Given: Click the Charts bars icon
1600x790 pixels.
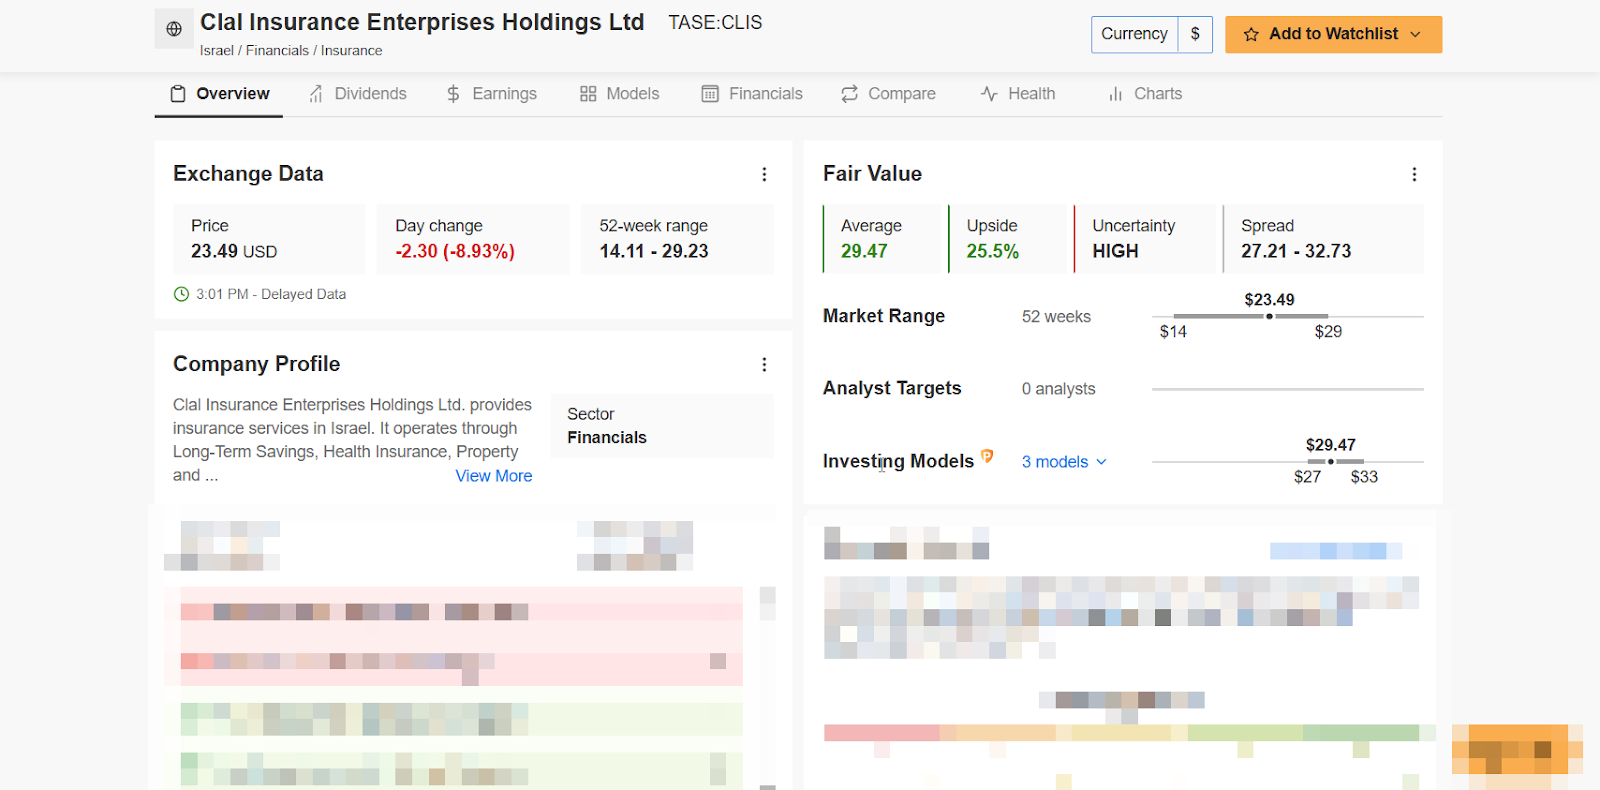Looking at the screenshot, I should pos(1115,94).
